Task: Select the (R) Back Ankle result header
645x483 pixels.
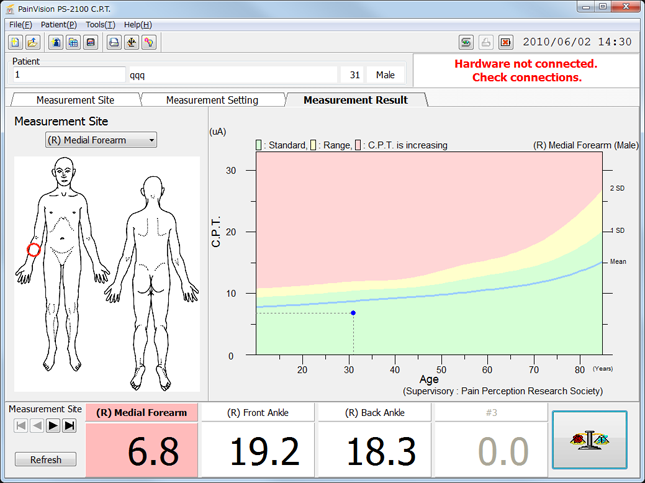Action: (x=375, y=413)
